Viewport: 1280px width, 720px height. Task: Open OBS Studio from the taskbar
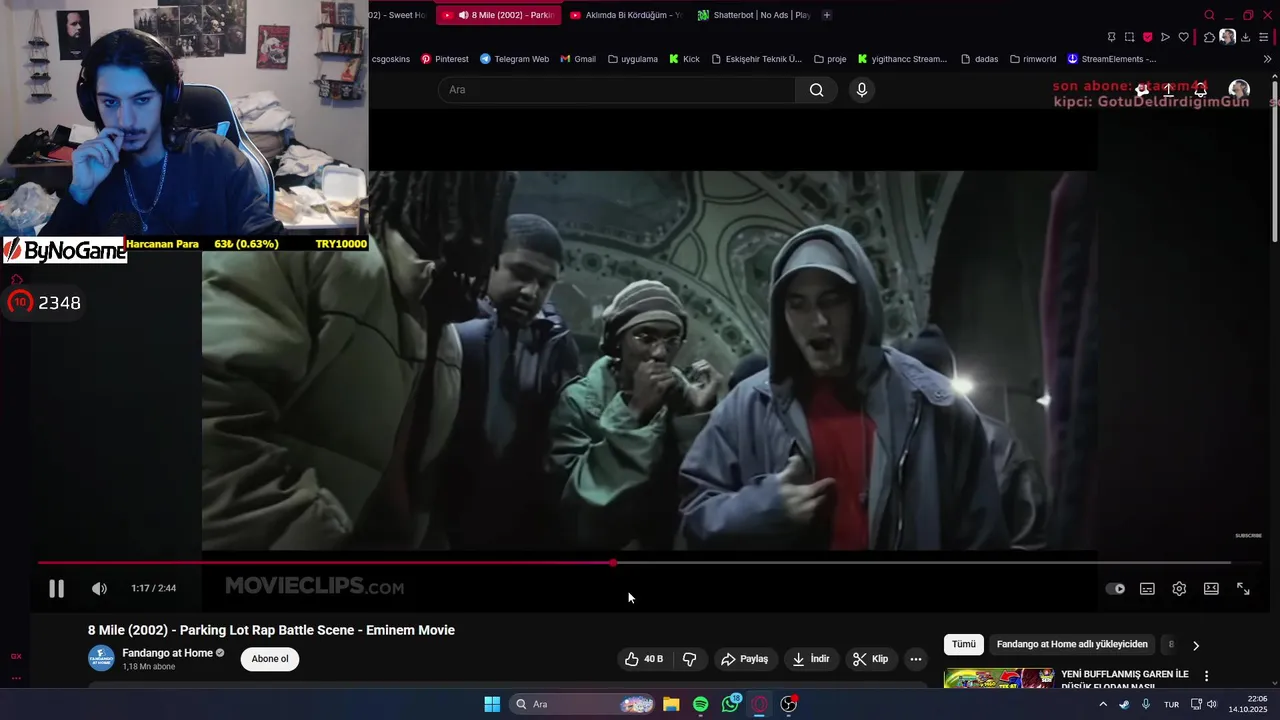pyautogui.click(x=788, y=704)
